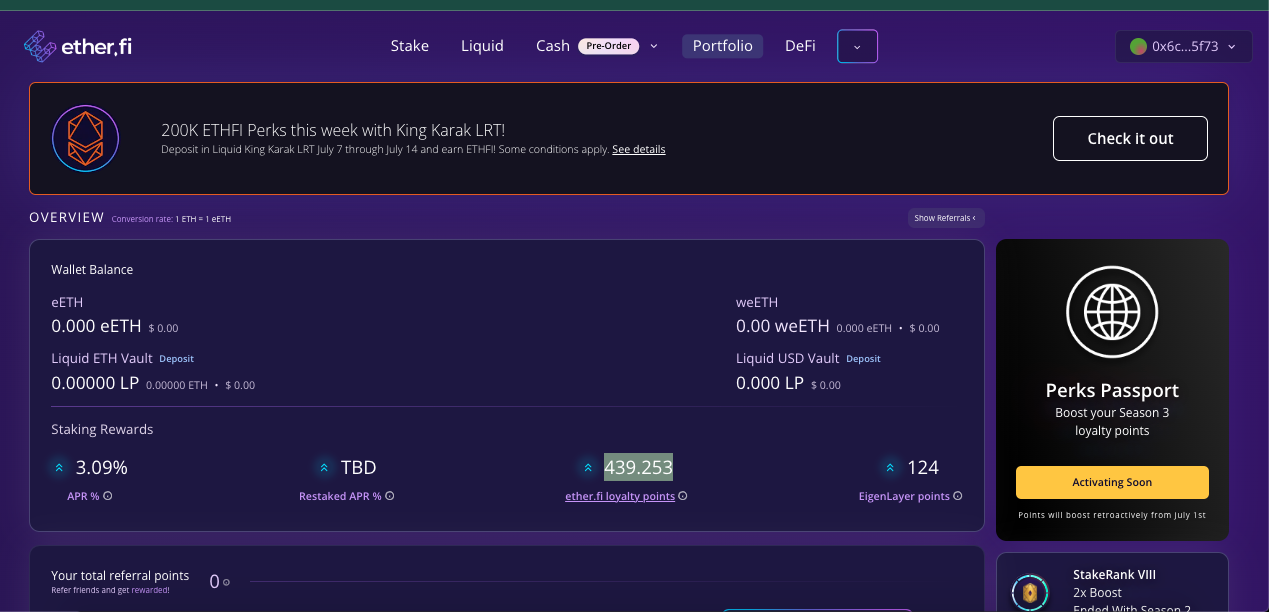Screen dimensions: 1269x612
Task: Click the ether.fi loyalty points link
Action: [x=620, y=496]
